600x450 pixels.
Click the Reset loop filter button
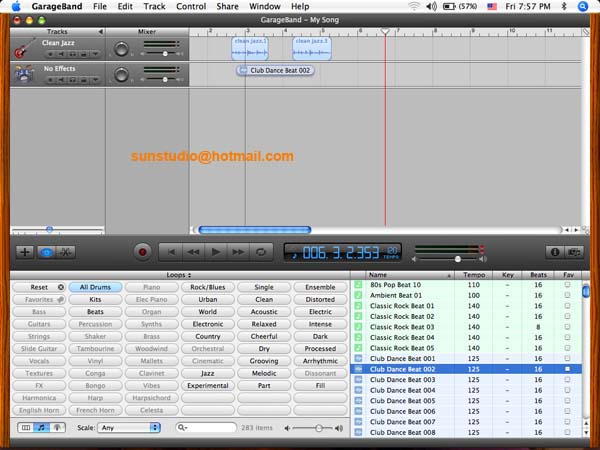[39, 287]
